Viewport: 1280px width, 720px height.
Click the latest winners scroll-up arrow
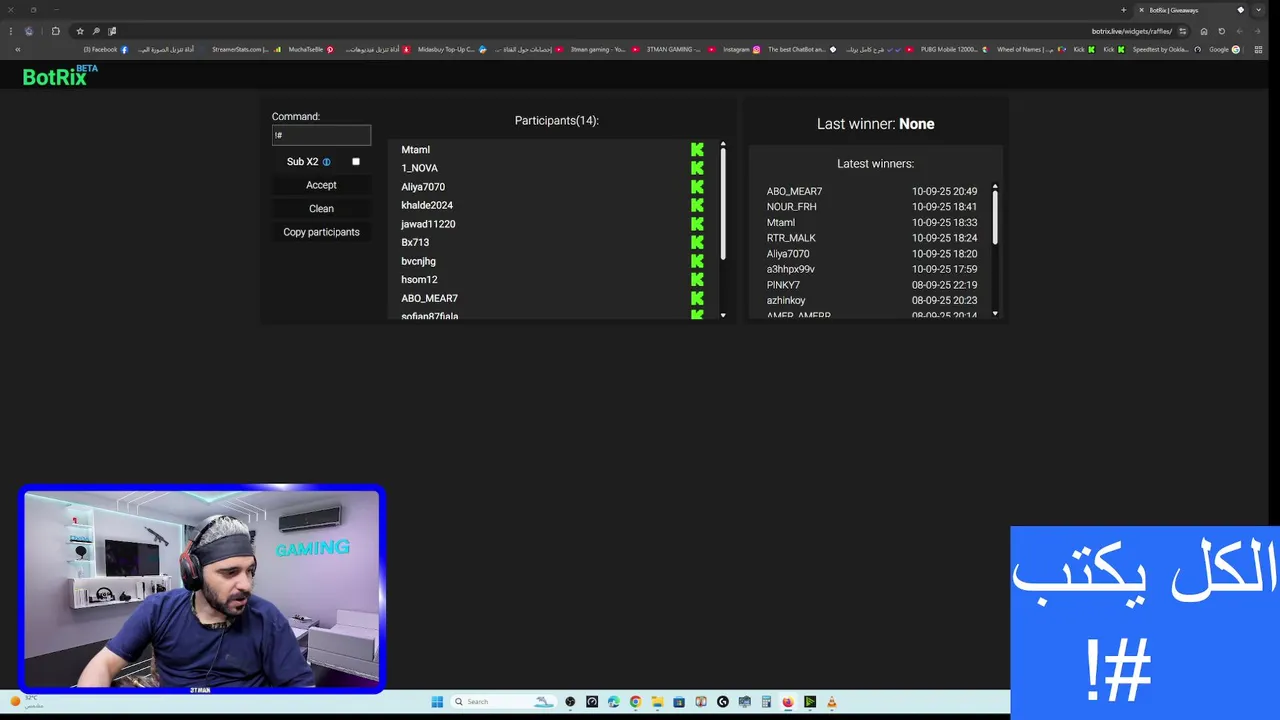[x=995, y=186]
